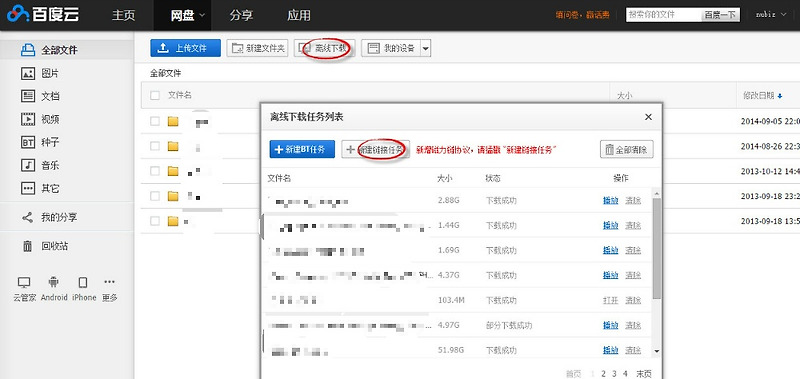Click the iPhone device icon
The image size is (800, 379).
point(83,282)
